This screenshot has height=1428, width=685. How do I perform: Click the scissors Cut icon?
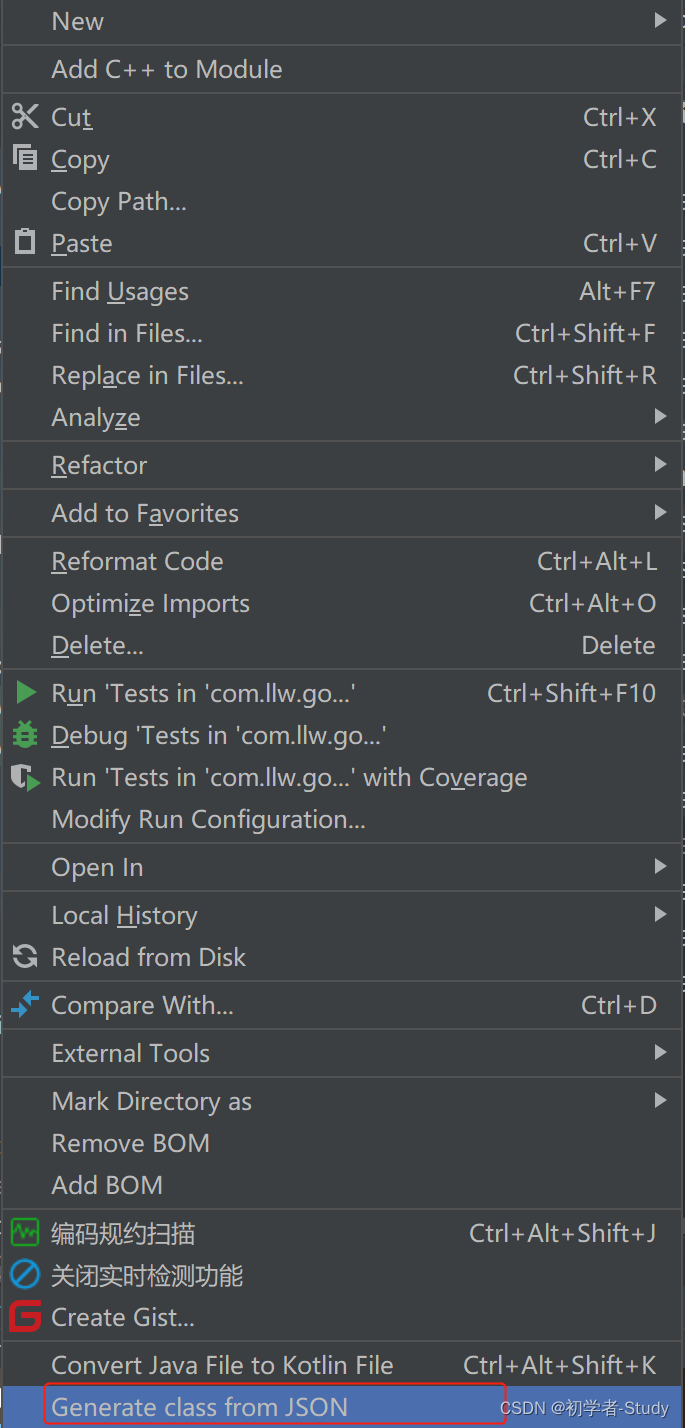[x=25, y=117]
